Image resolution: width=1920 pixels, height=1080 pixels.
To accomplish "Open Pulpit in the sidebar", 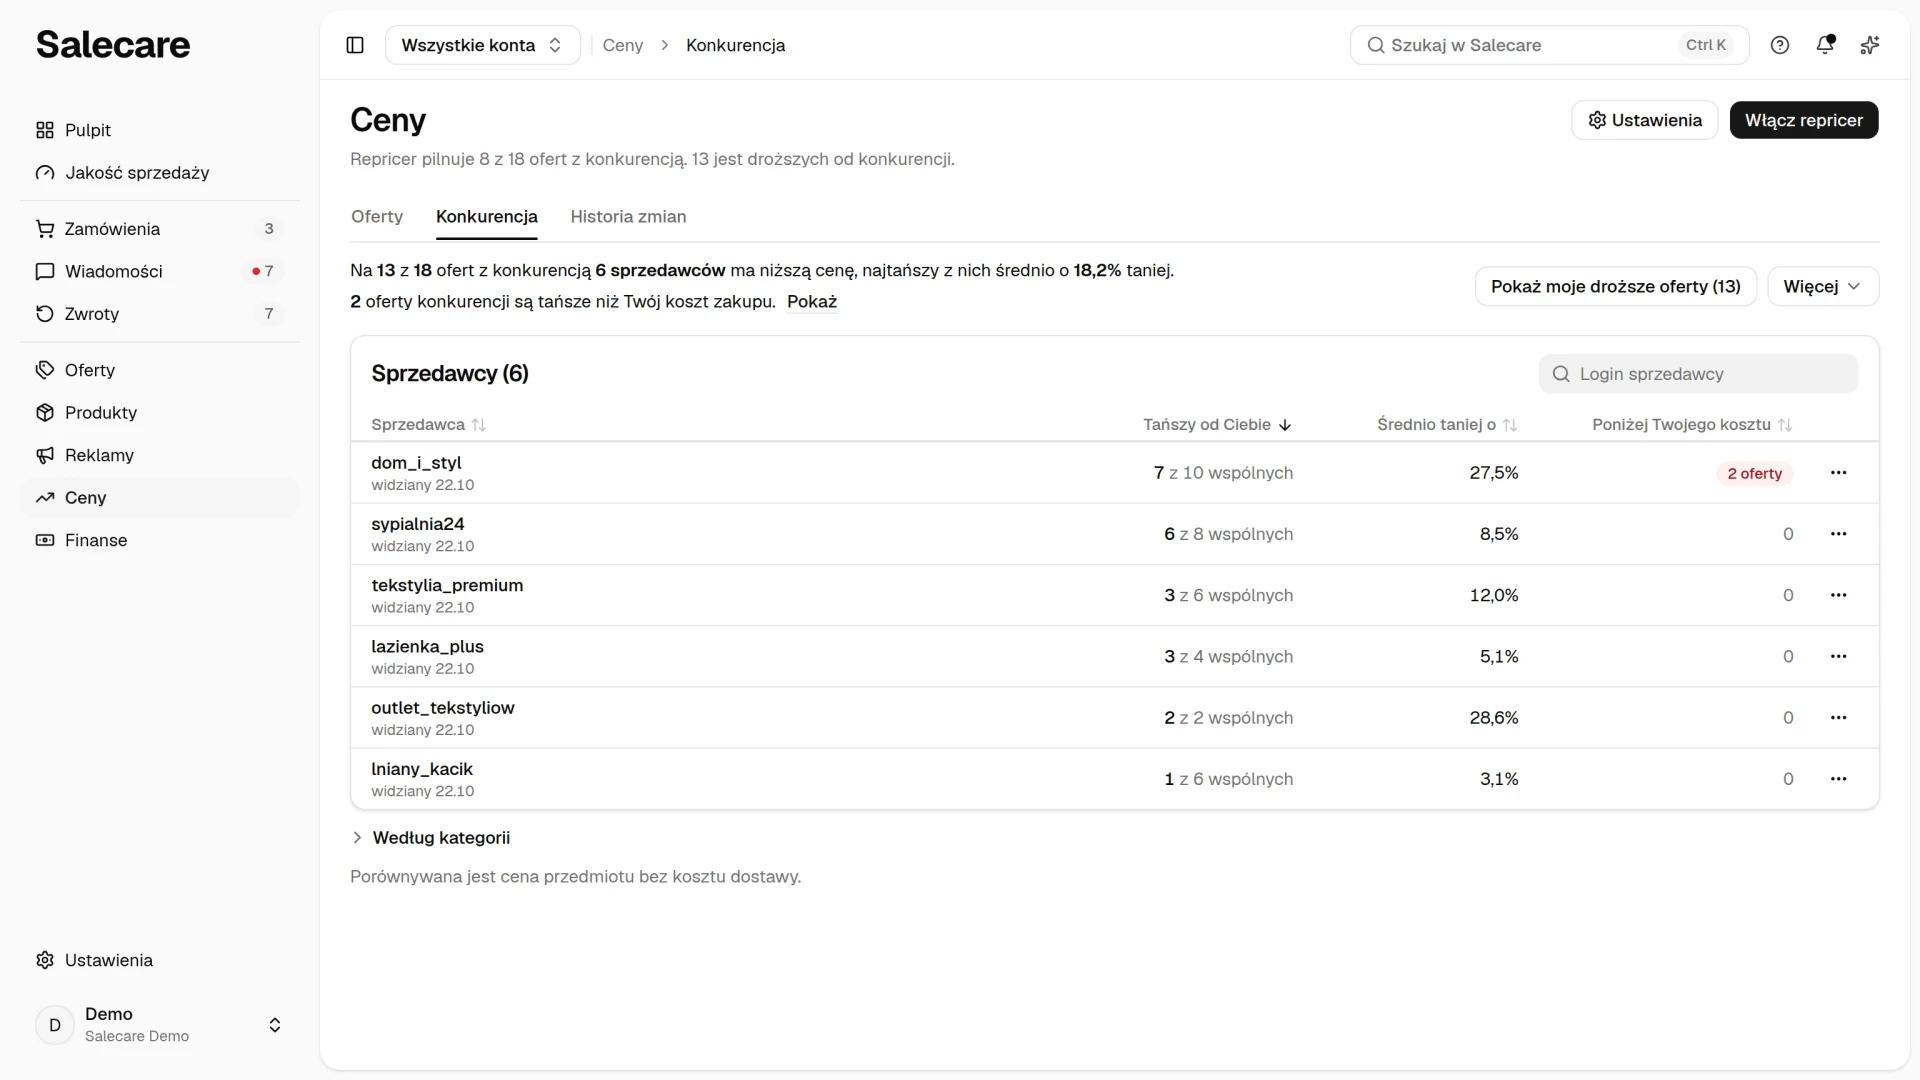I will (x=160, y=130).
